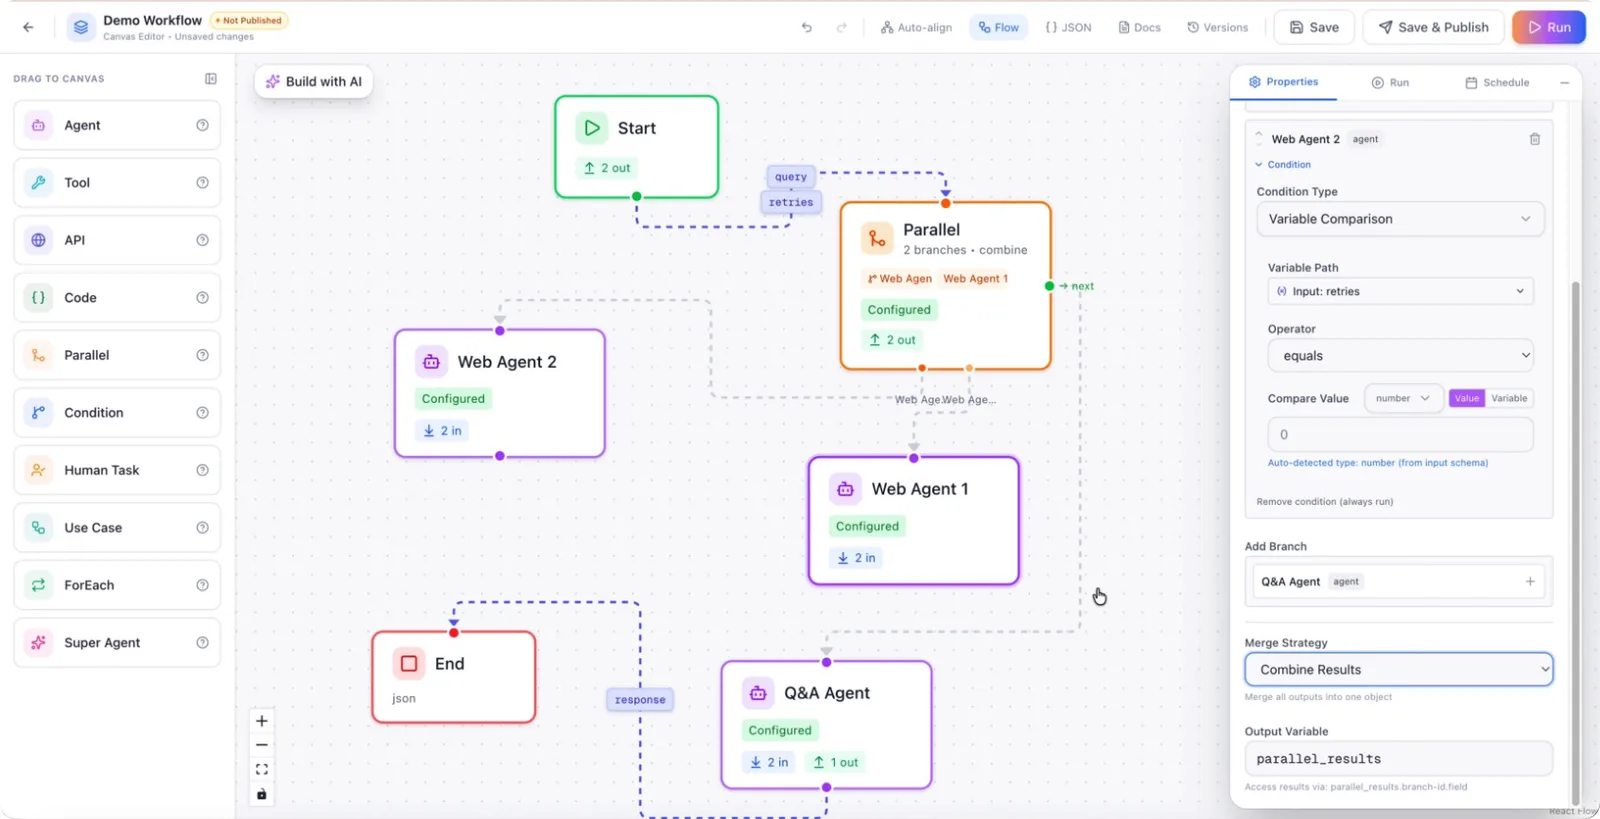This screenshot has width=1600, height=819.
Task: Open the Condition Type dropdown
Action: 1400,219
